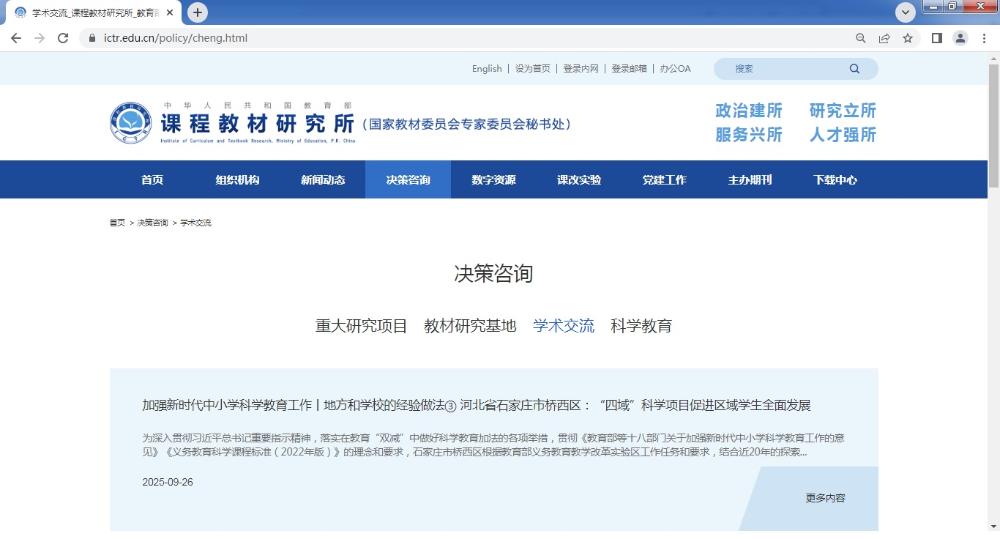
Task: Click the 更多内容 button
Action: pyautogui.click(x=825, y=498)
